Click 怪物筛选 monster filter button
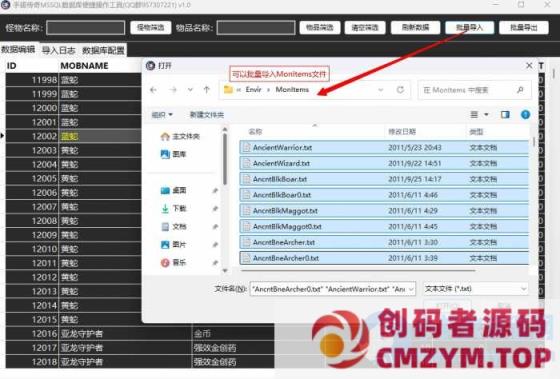Viewport: 560px width, 379px height. click(151, 28)
